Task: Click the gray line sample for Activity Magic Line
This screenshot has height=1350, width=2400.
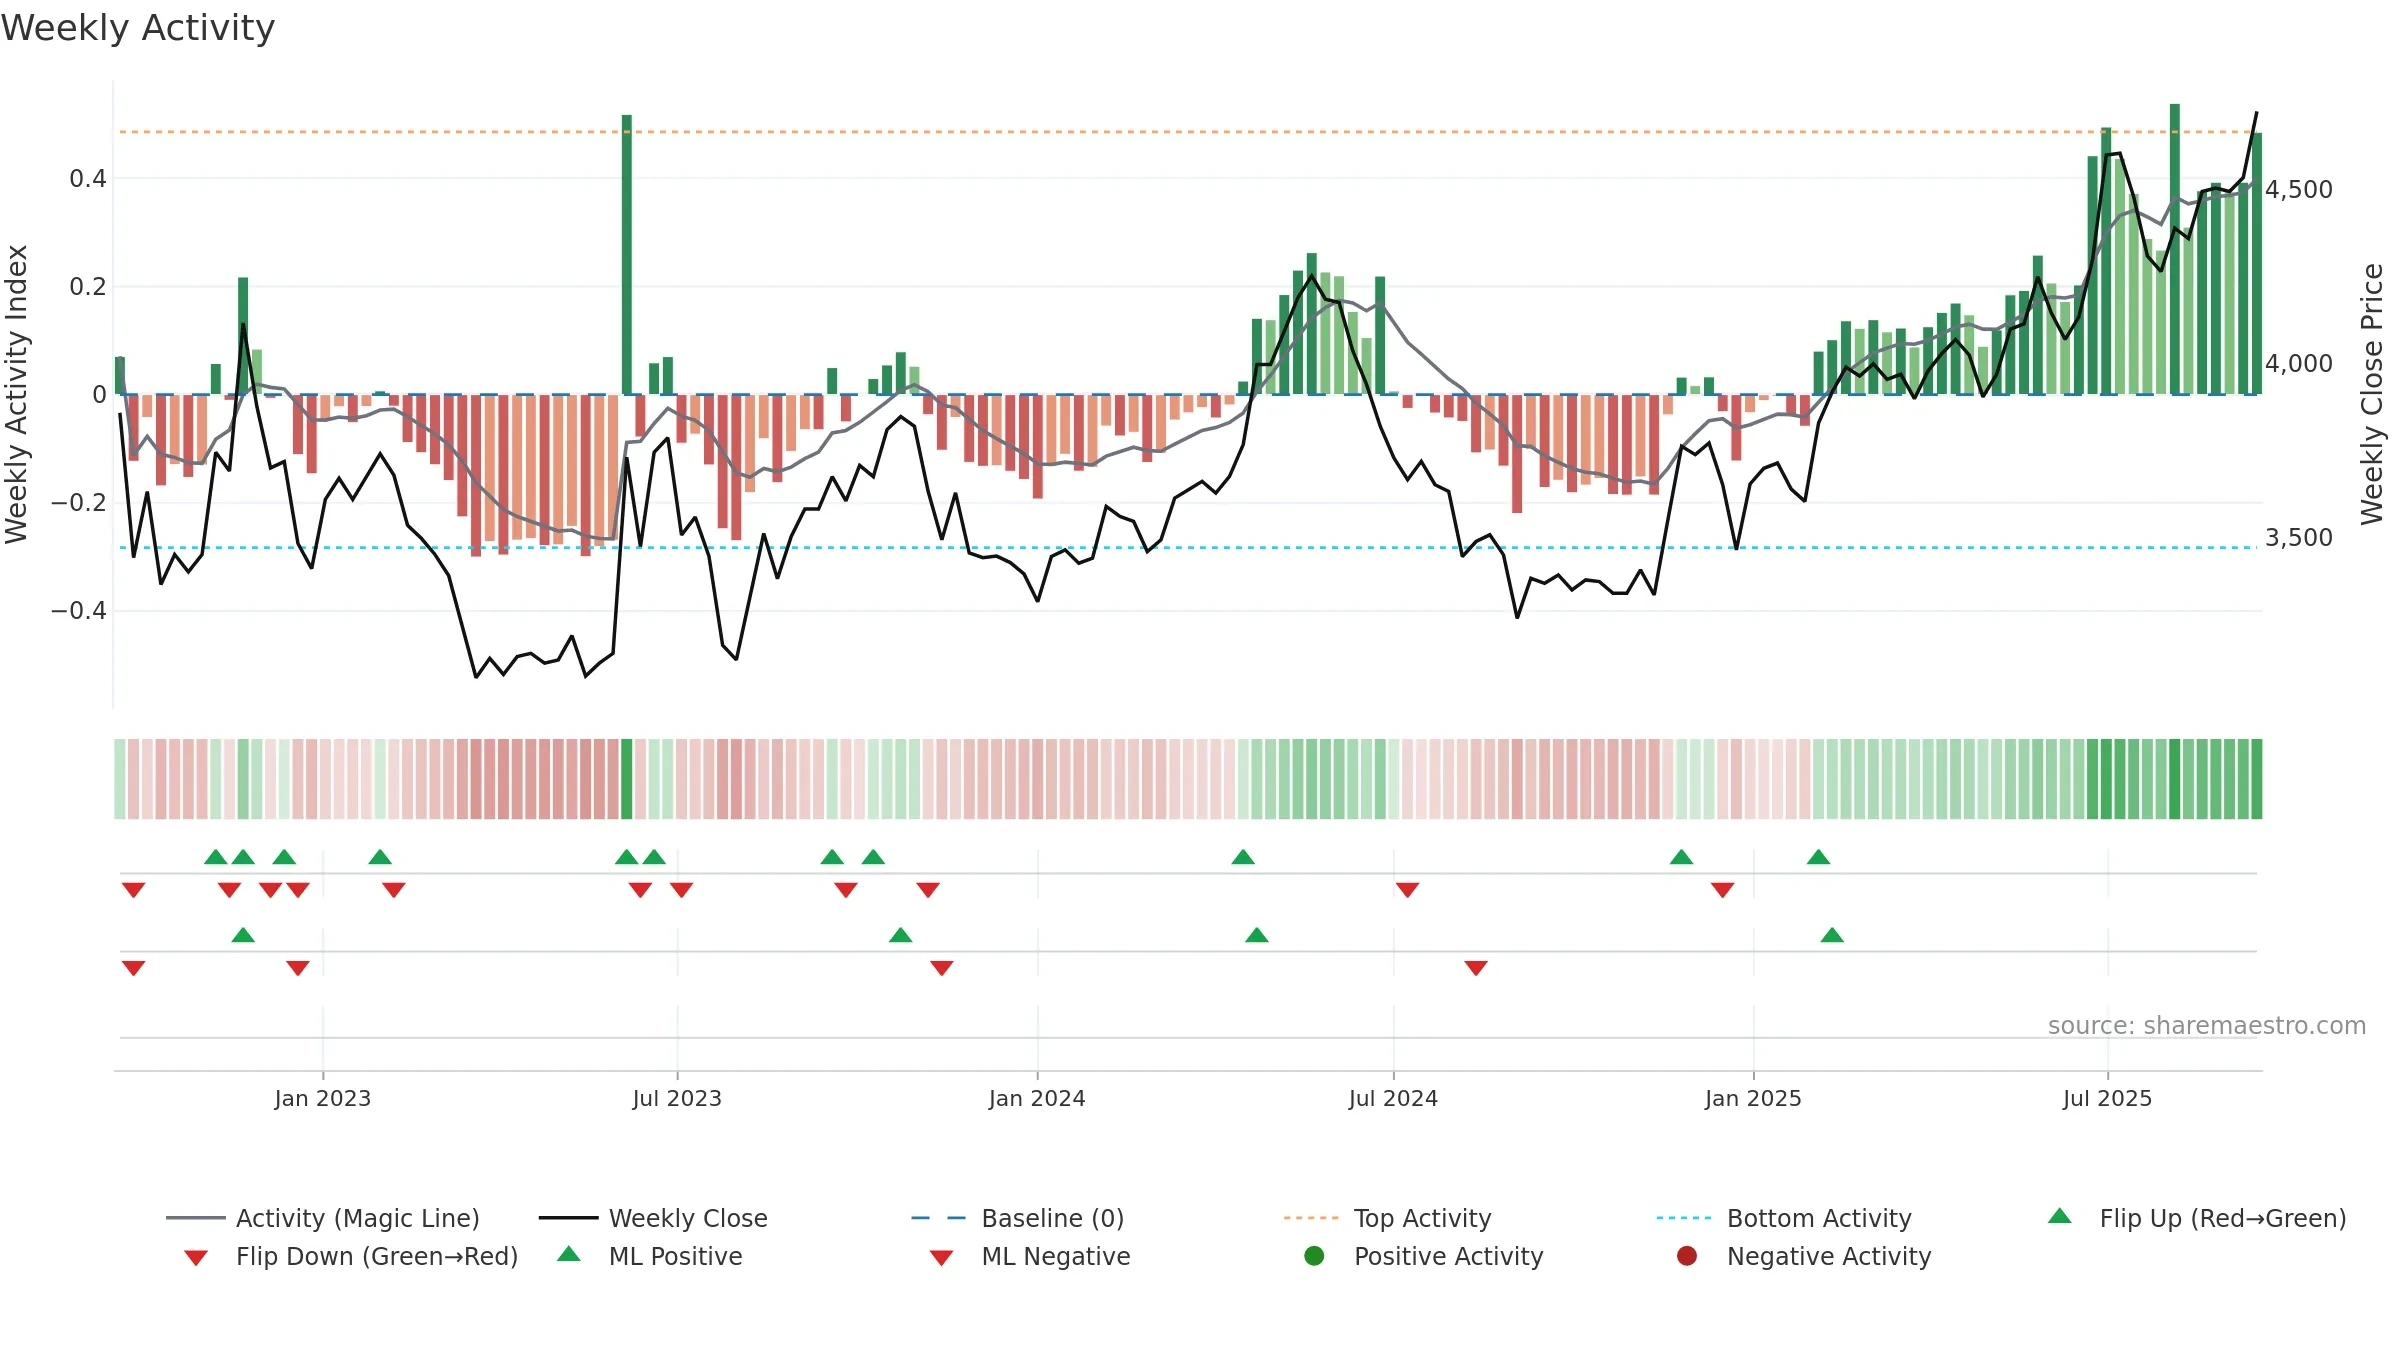Action: [x=196, y=1218]
